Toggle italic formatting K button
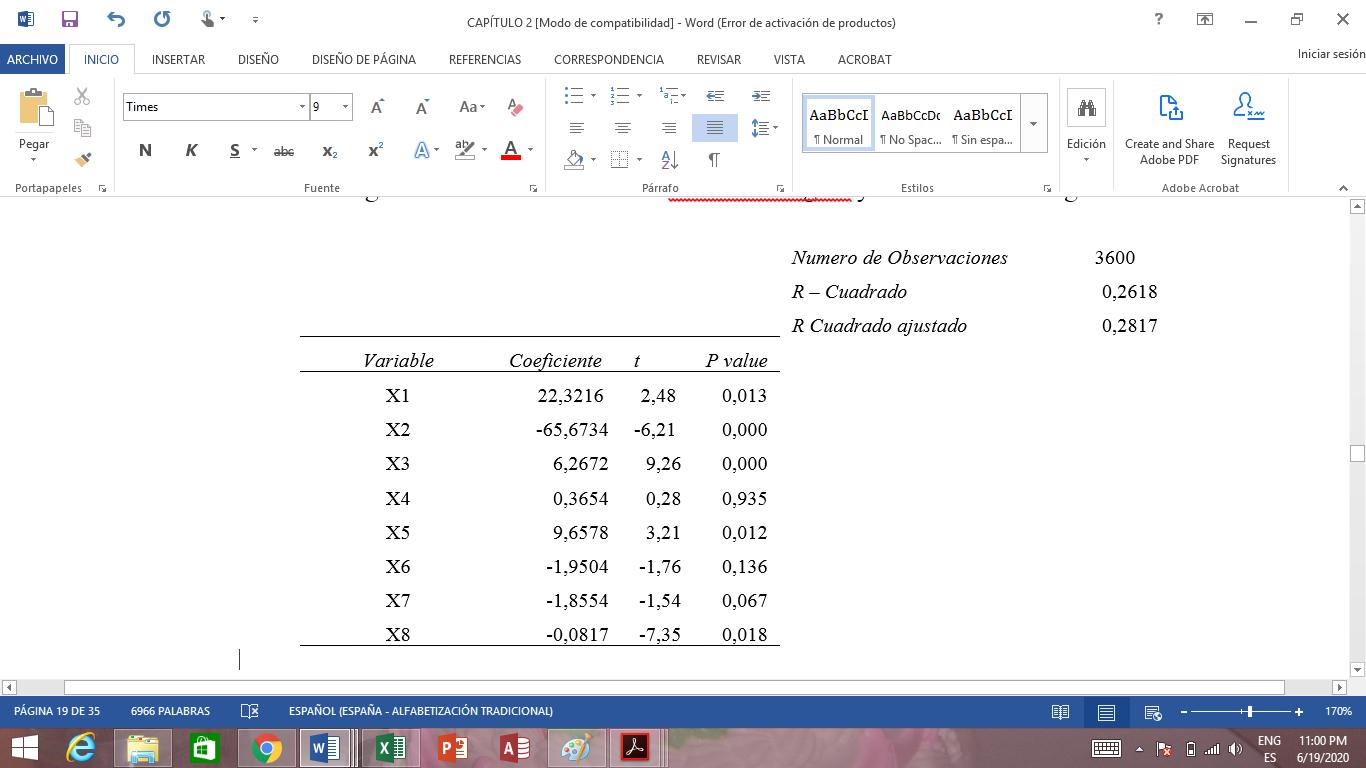Image resolution: width=1366 pixels, height=768 pixels. click(x=191, y=151)
